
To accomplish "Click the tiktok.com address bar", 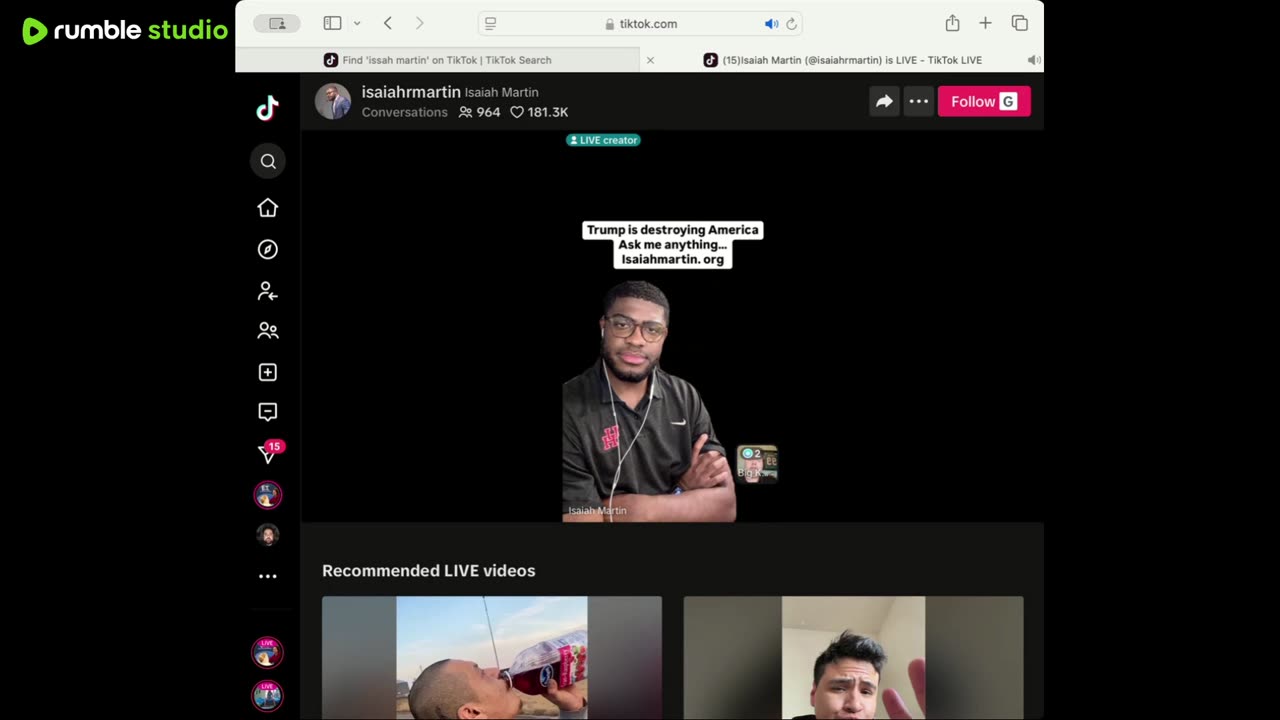I will pos(640,24).
